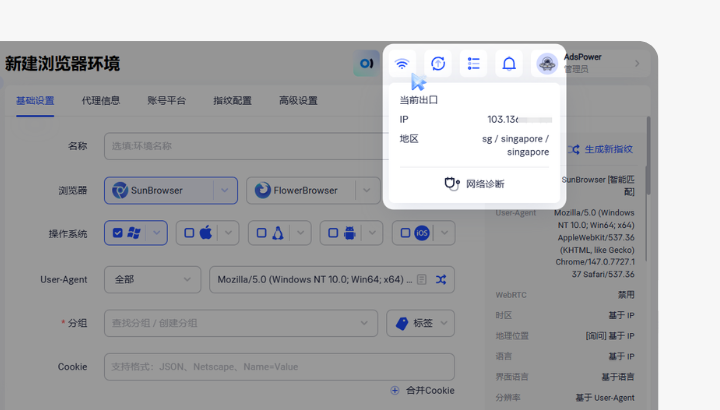Screen dimensions: 720x410
Task: Open the 标签 tag dropdown
Action: [x=421, y=323]
